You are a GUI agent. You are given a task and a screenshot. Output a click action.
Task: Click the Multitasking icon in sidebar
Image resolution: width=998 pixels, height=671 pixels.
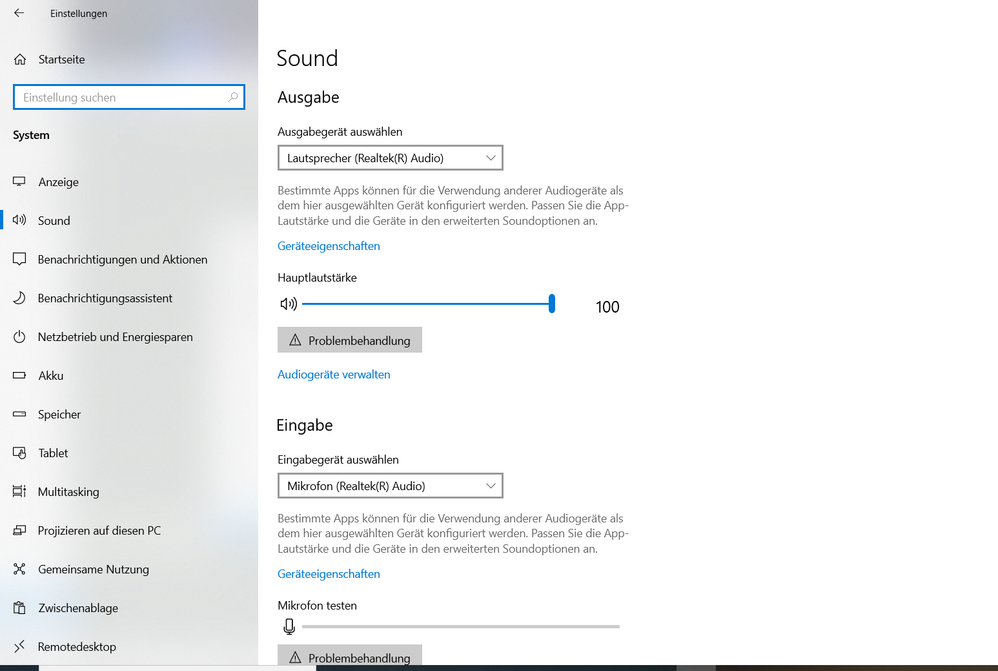(x=18, y=492)
